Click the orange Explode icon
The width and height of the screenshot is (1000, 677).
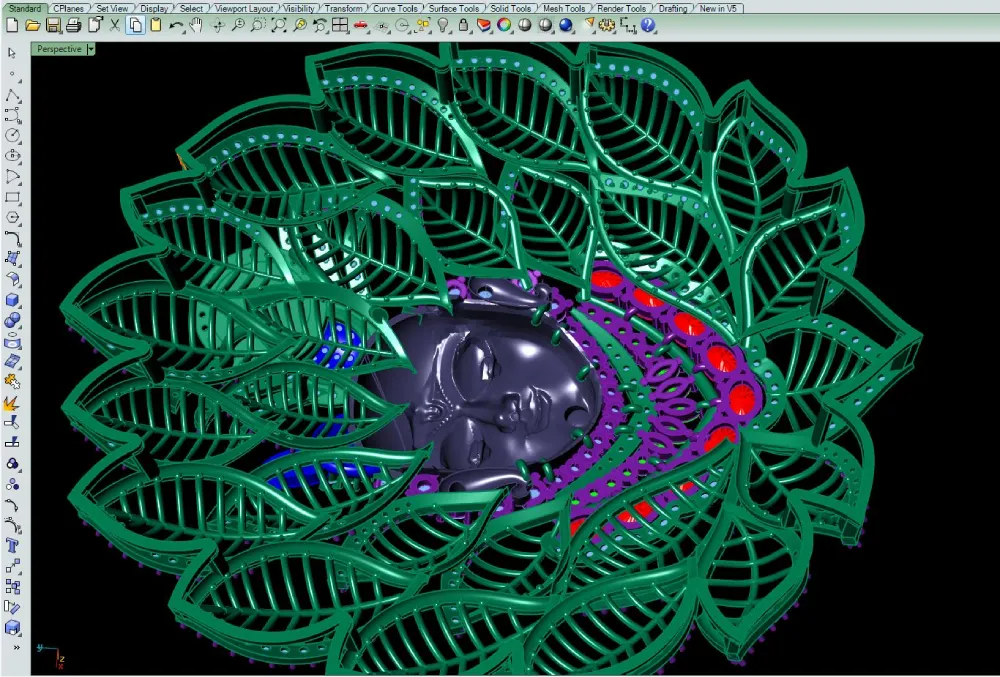tap(12, 402)
